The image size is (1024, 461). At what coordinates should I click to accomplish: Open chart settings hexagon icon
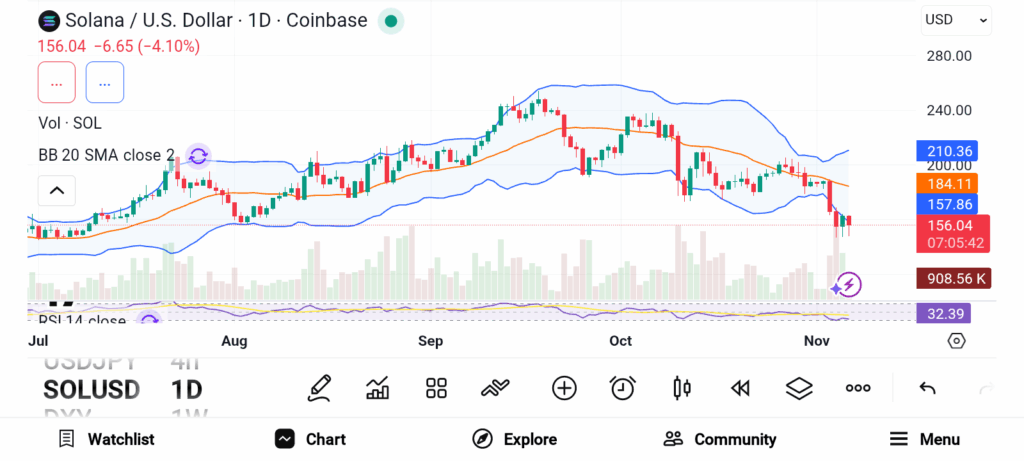click(x=956, y=341)
